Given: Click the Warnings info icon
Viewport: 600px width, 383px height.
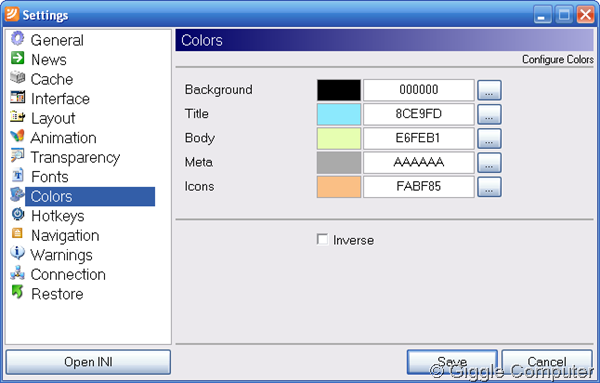Looking at the screenshot, I should [17, 253].
